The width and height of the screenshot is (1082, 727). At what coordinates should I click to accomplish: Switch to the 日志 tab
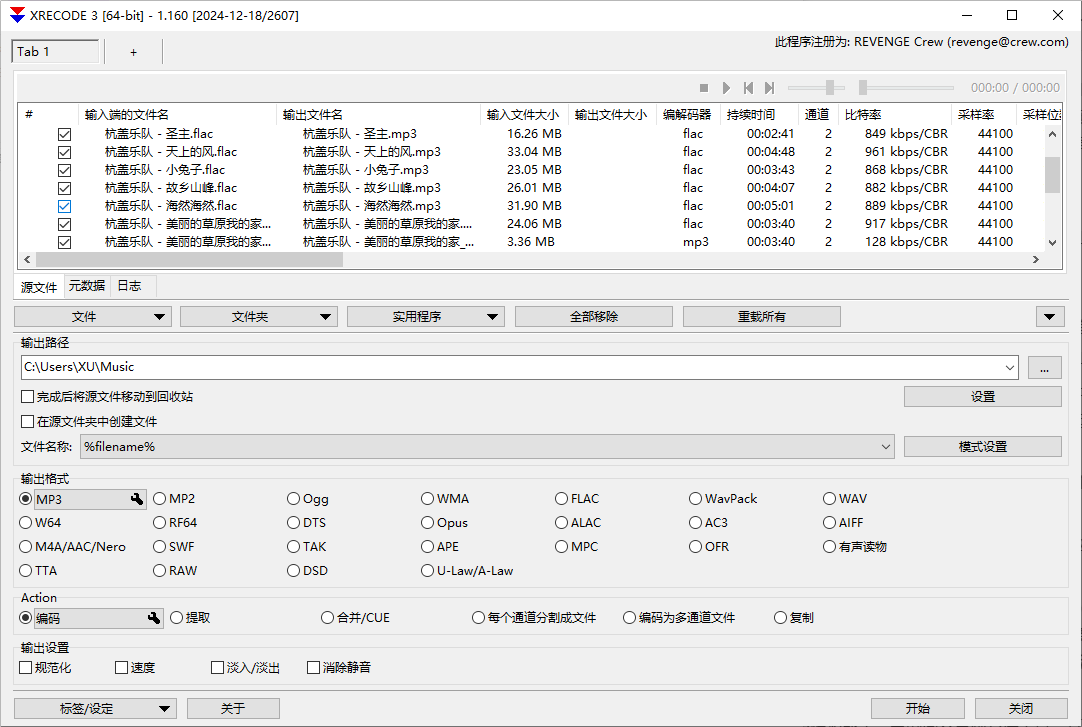(x=129, y=286)
